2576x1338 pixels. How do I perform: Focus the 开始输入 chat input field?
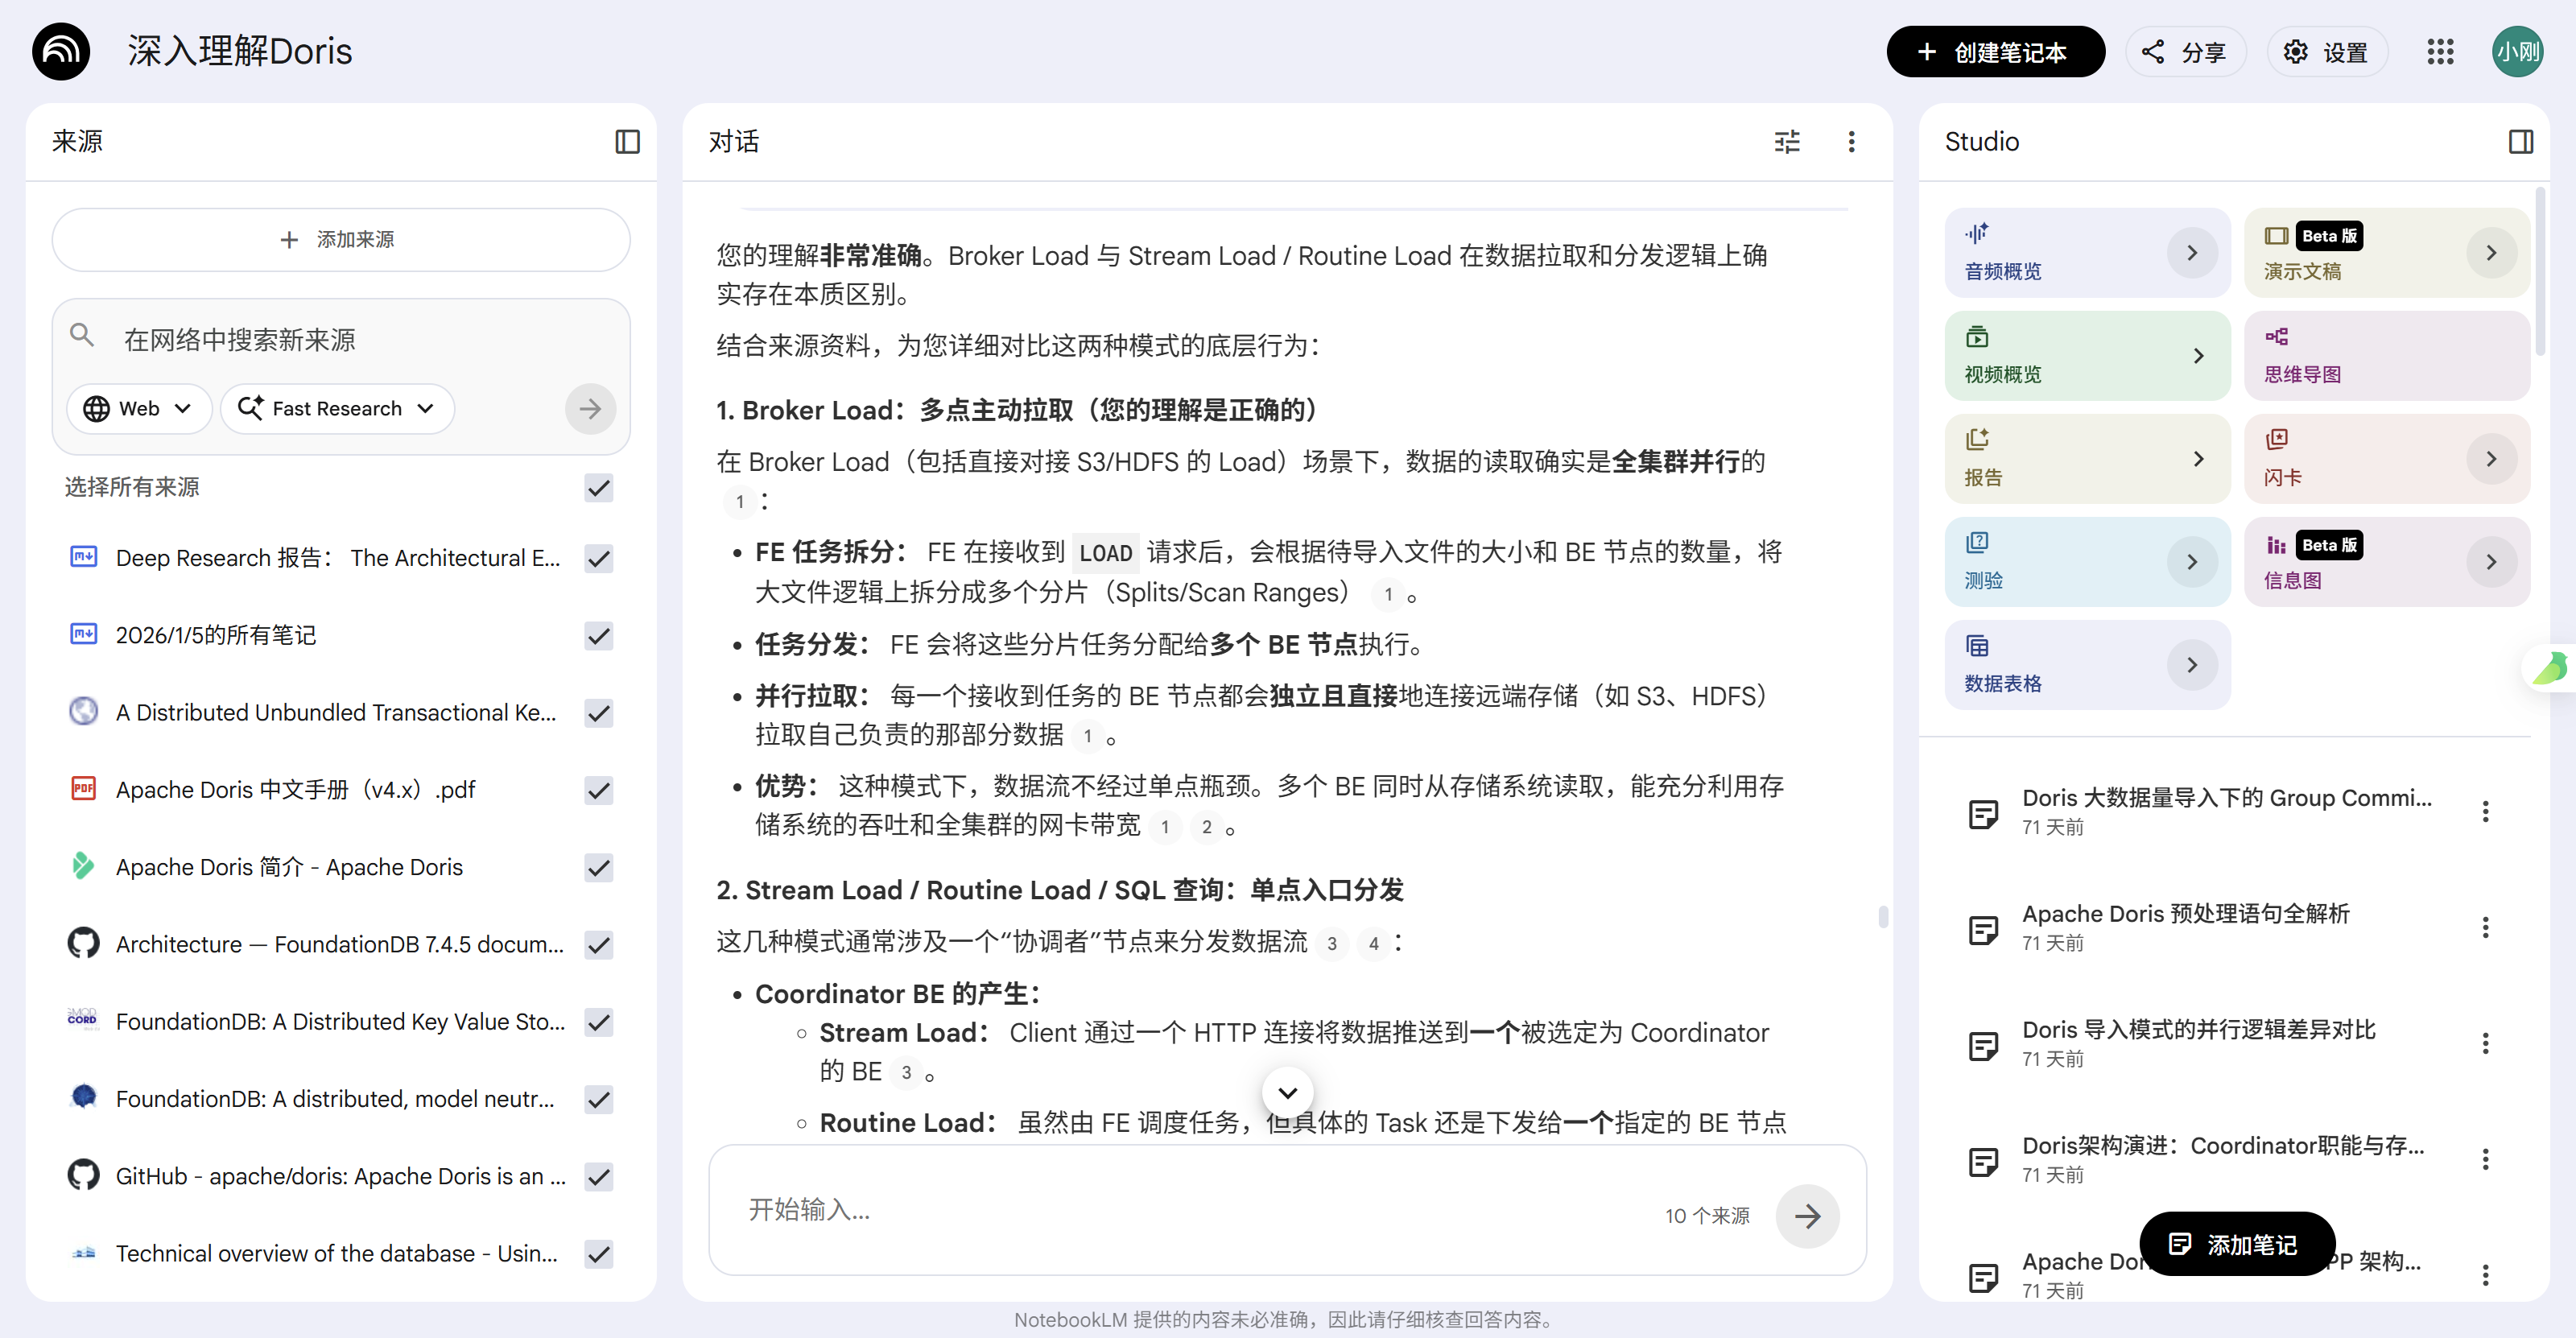tap(1190, 1210)
